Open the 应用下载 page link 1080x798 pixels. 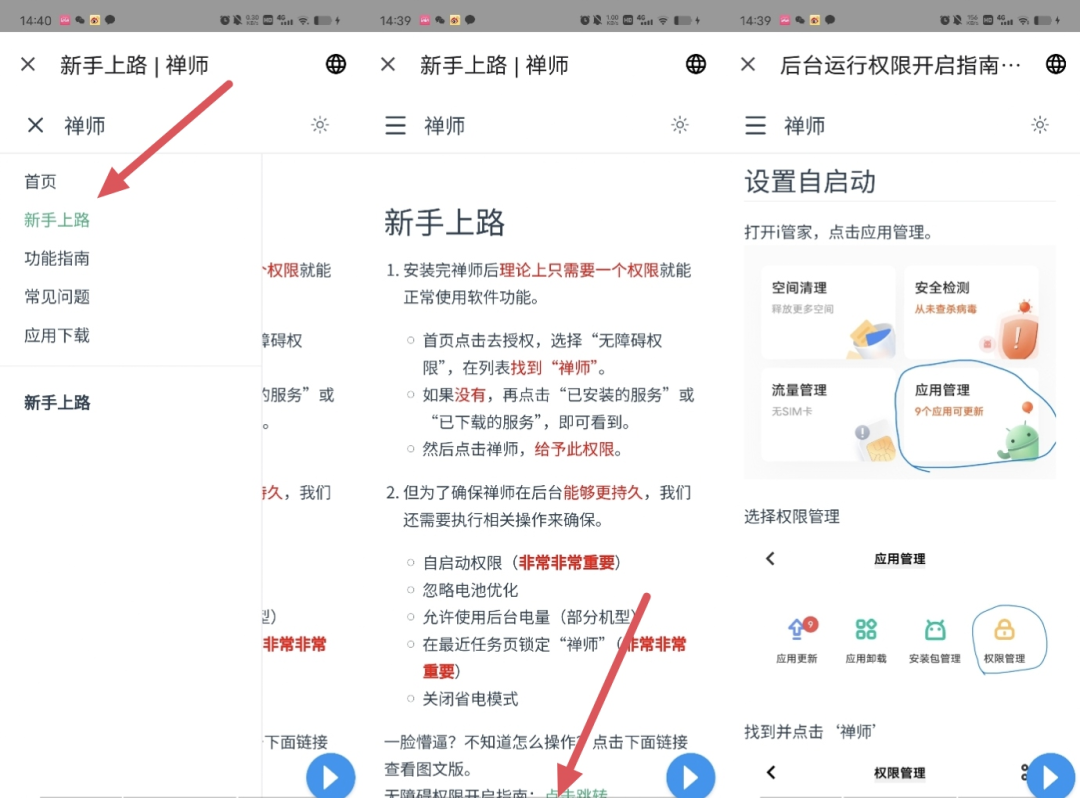[55, 335]
